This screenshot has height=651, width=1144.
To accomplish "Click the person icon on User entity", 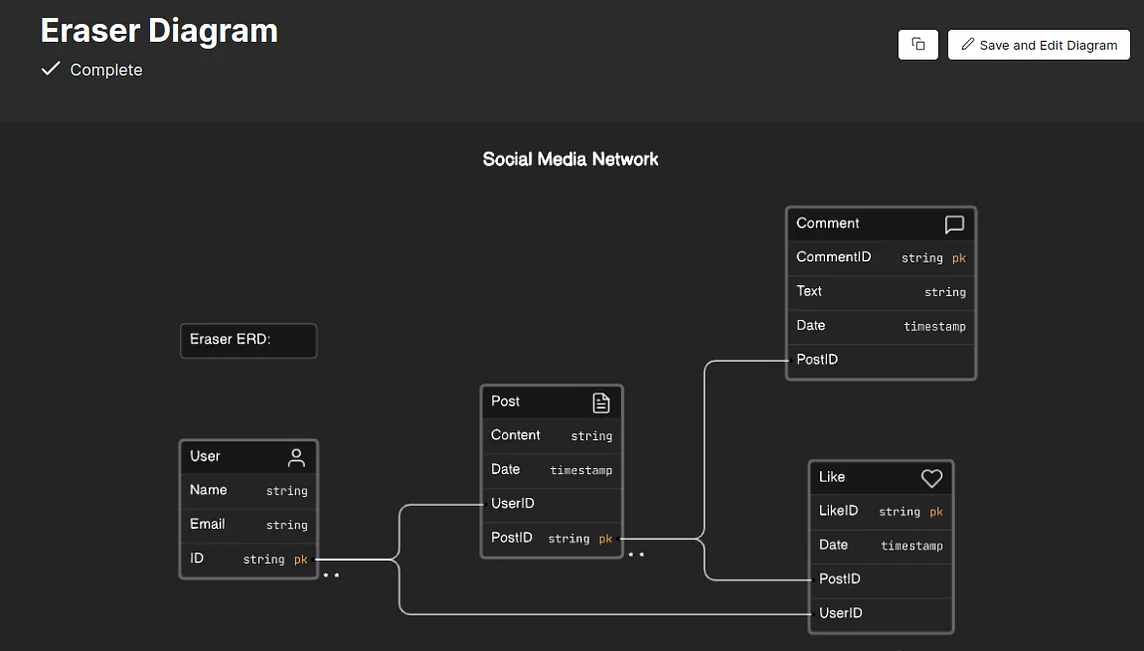I will [296, 456].
